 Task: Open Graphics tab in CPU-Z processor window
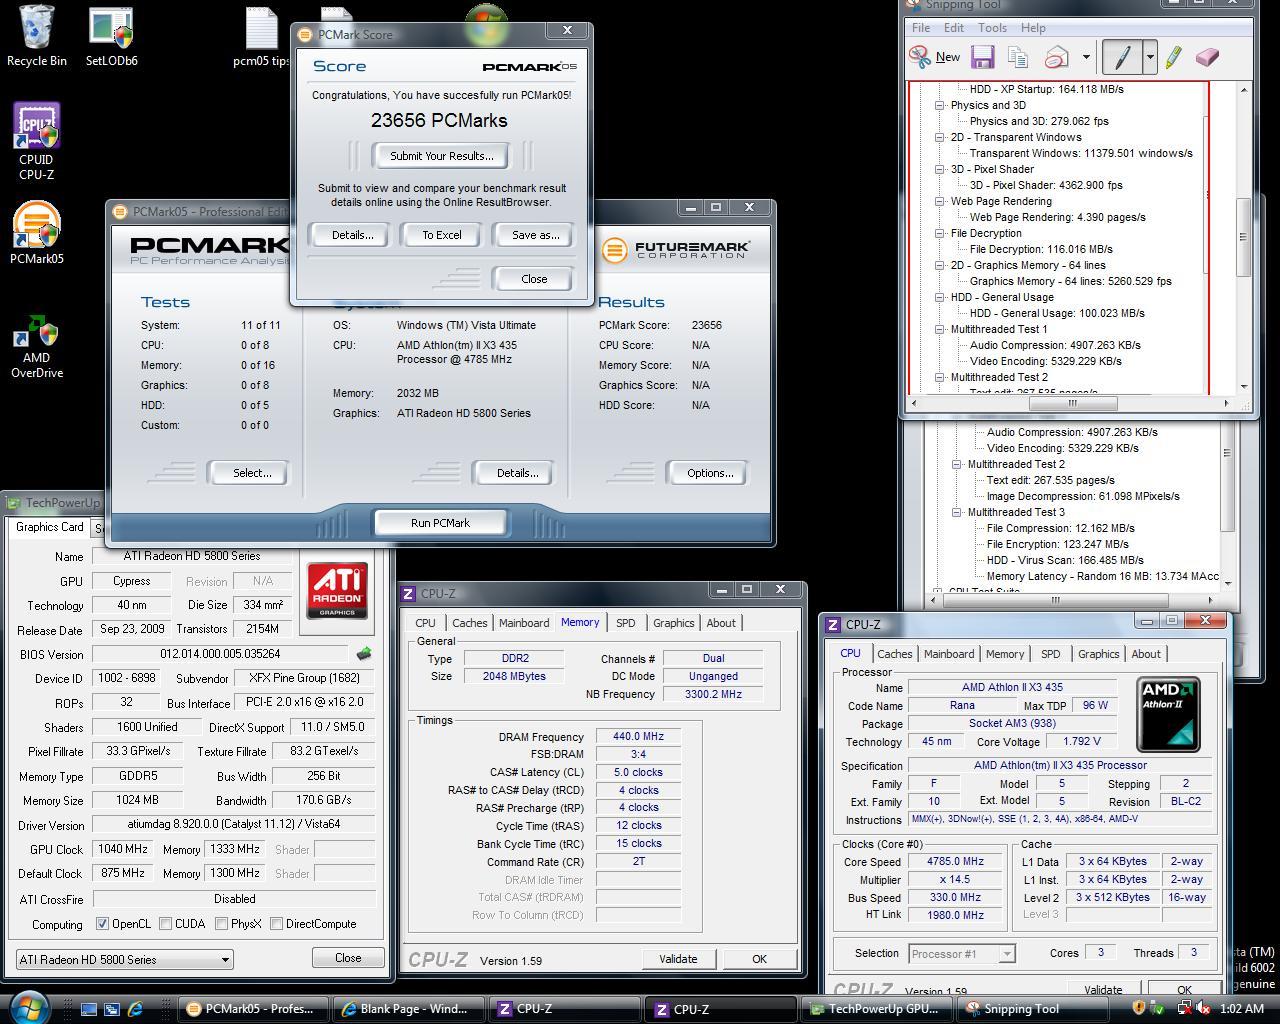(x=1098, y=654)
